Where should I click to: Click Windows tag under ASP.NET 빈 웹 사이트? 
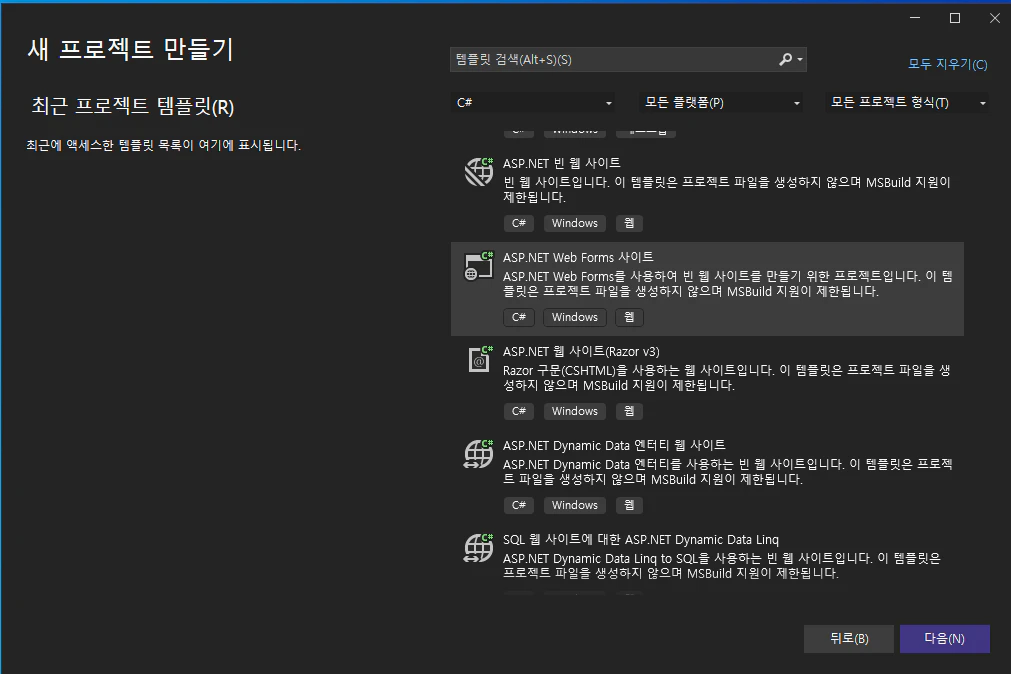coord(574,223)
